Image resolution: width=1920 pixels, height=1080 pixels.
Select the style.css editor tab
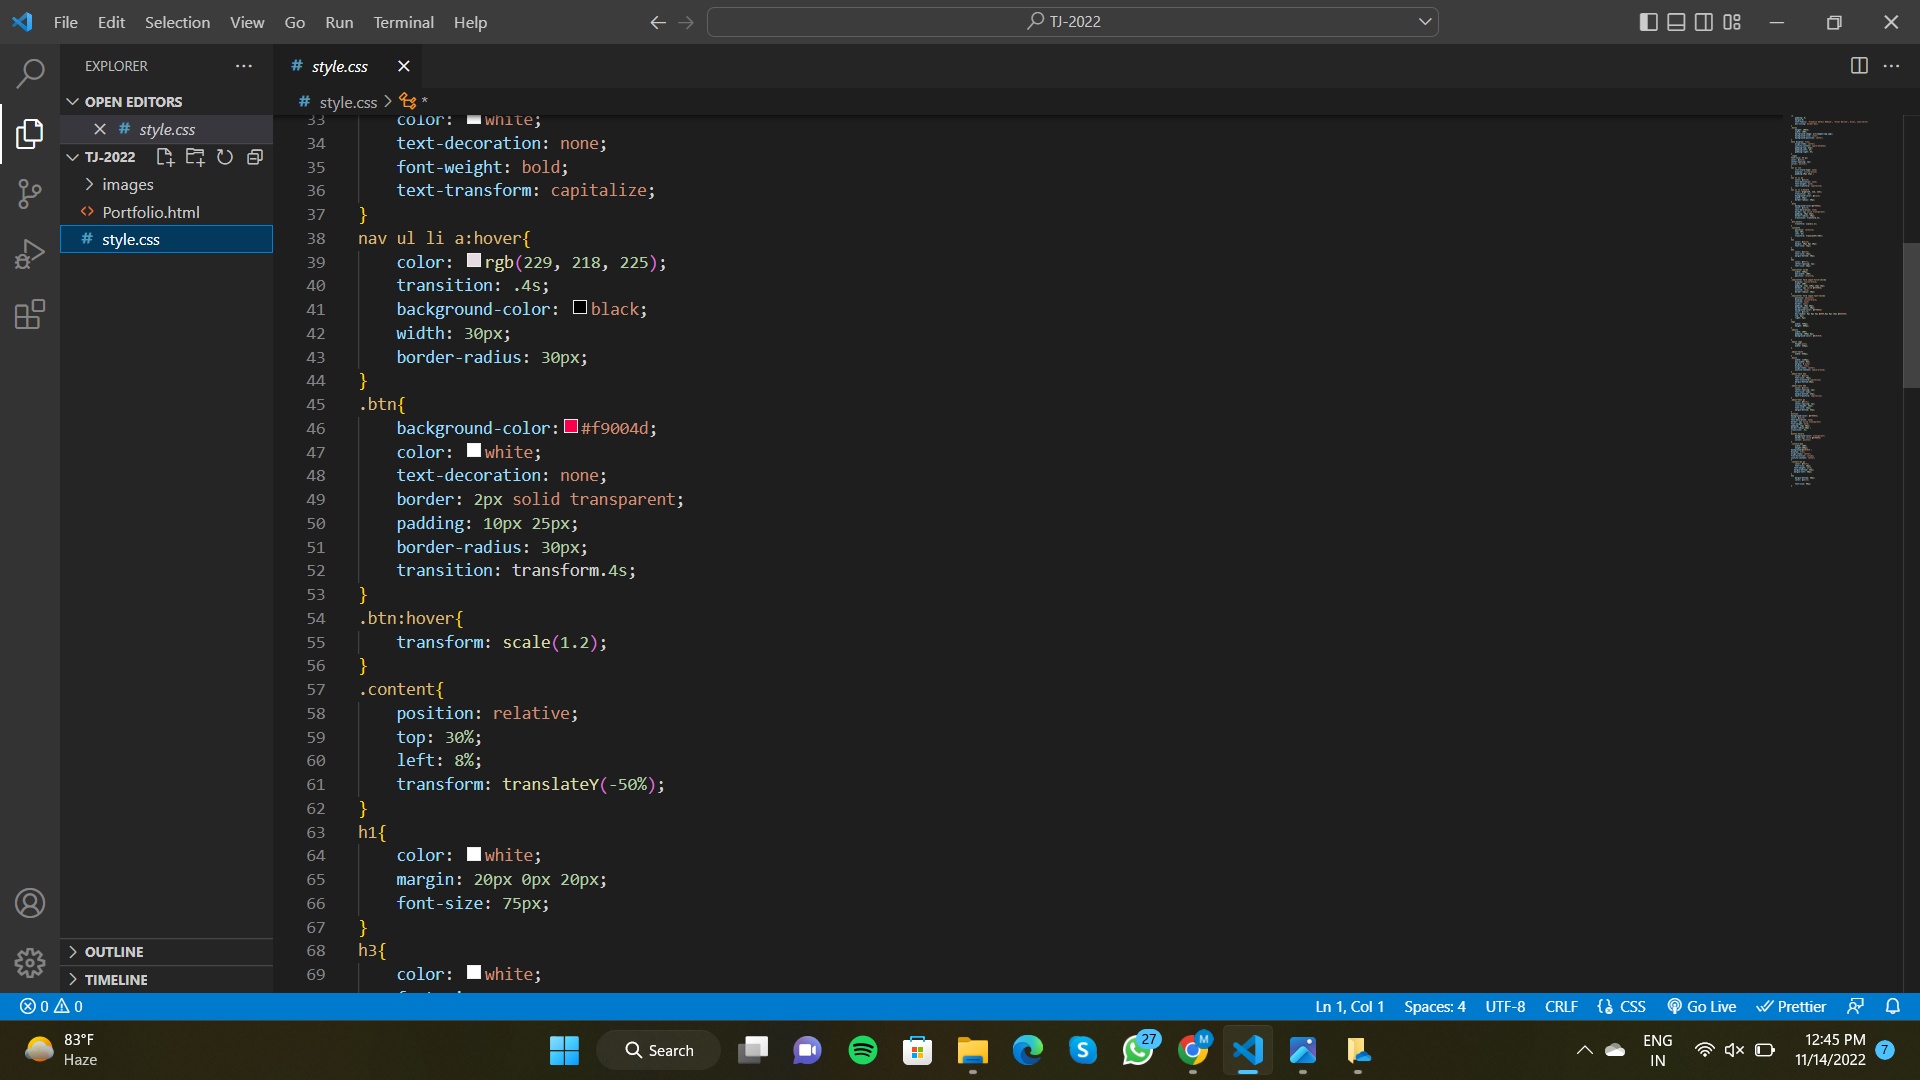(x=340, y=66)
